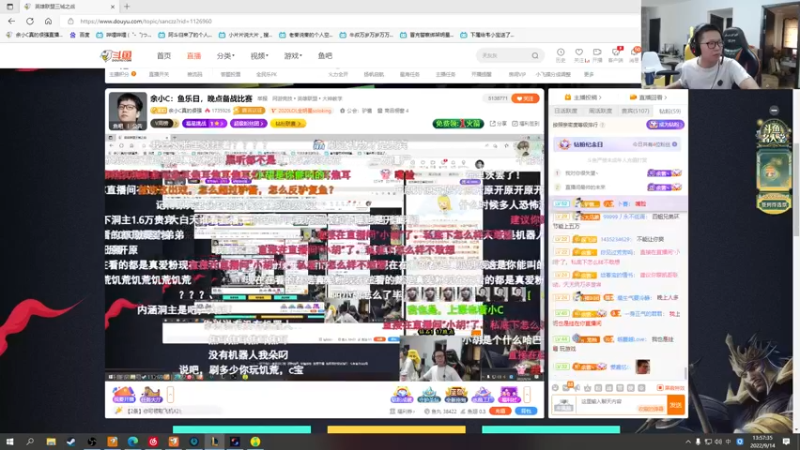The width and height of the screenshot is (800, 450).
Task: Open the purple 超级粉丝团 pill
Action: click(248, 123)
